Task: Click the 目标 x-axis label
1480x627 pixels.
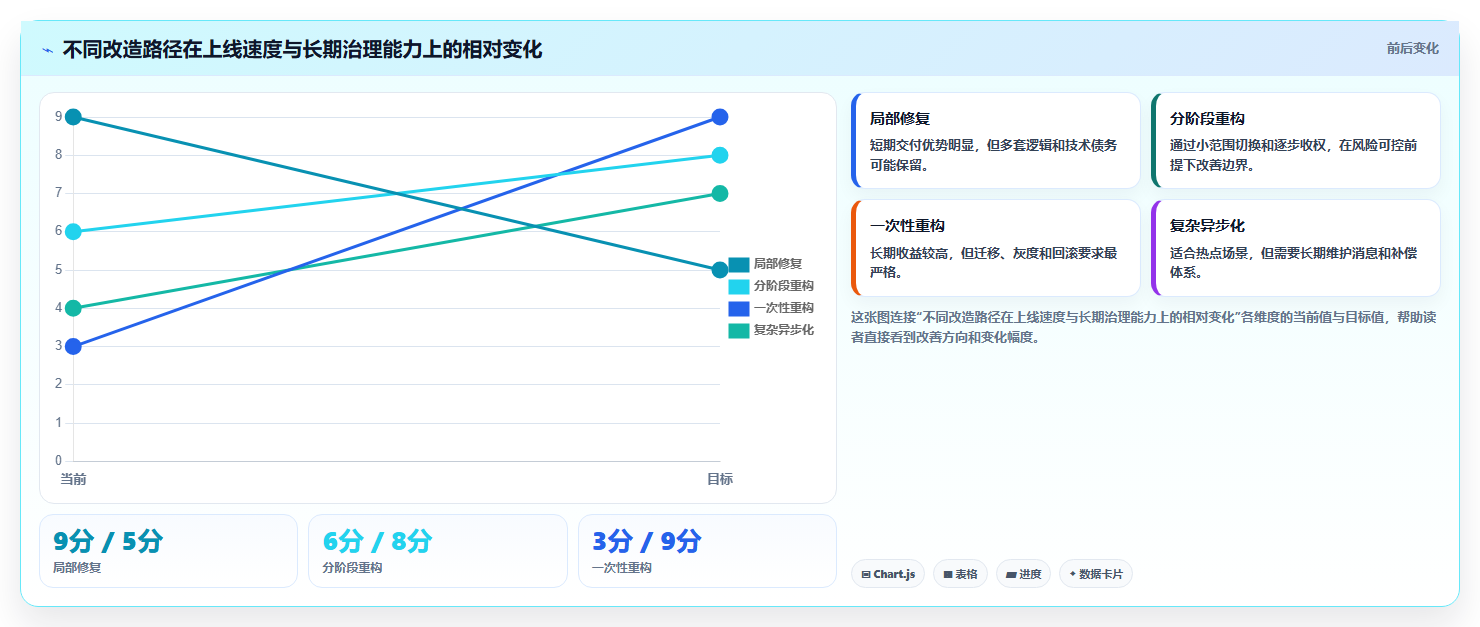Action: point(720,479)
